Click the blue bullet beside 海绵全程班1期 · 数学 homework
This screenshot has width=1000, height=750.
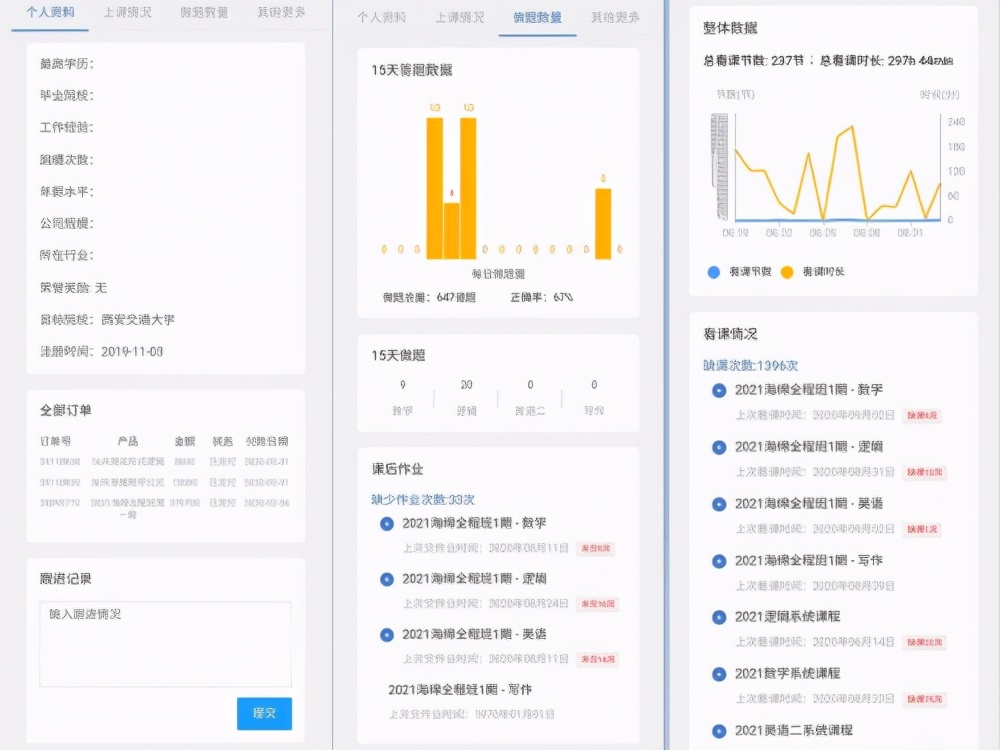click(x=387, y=524)
